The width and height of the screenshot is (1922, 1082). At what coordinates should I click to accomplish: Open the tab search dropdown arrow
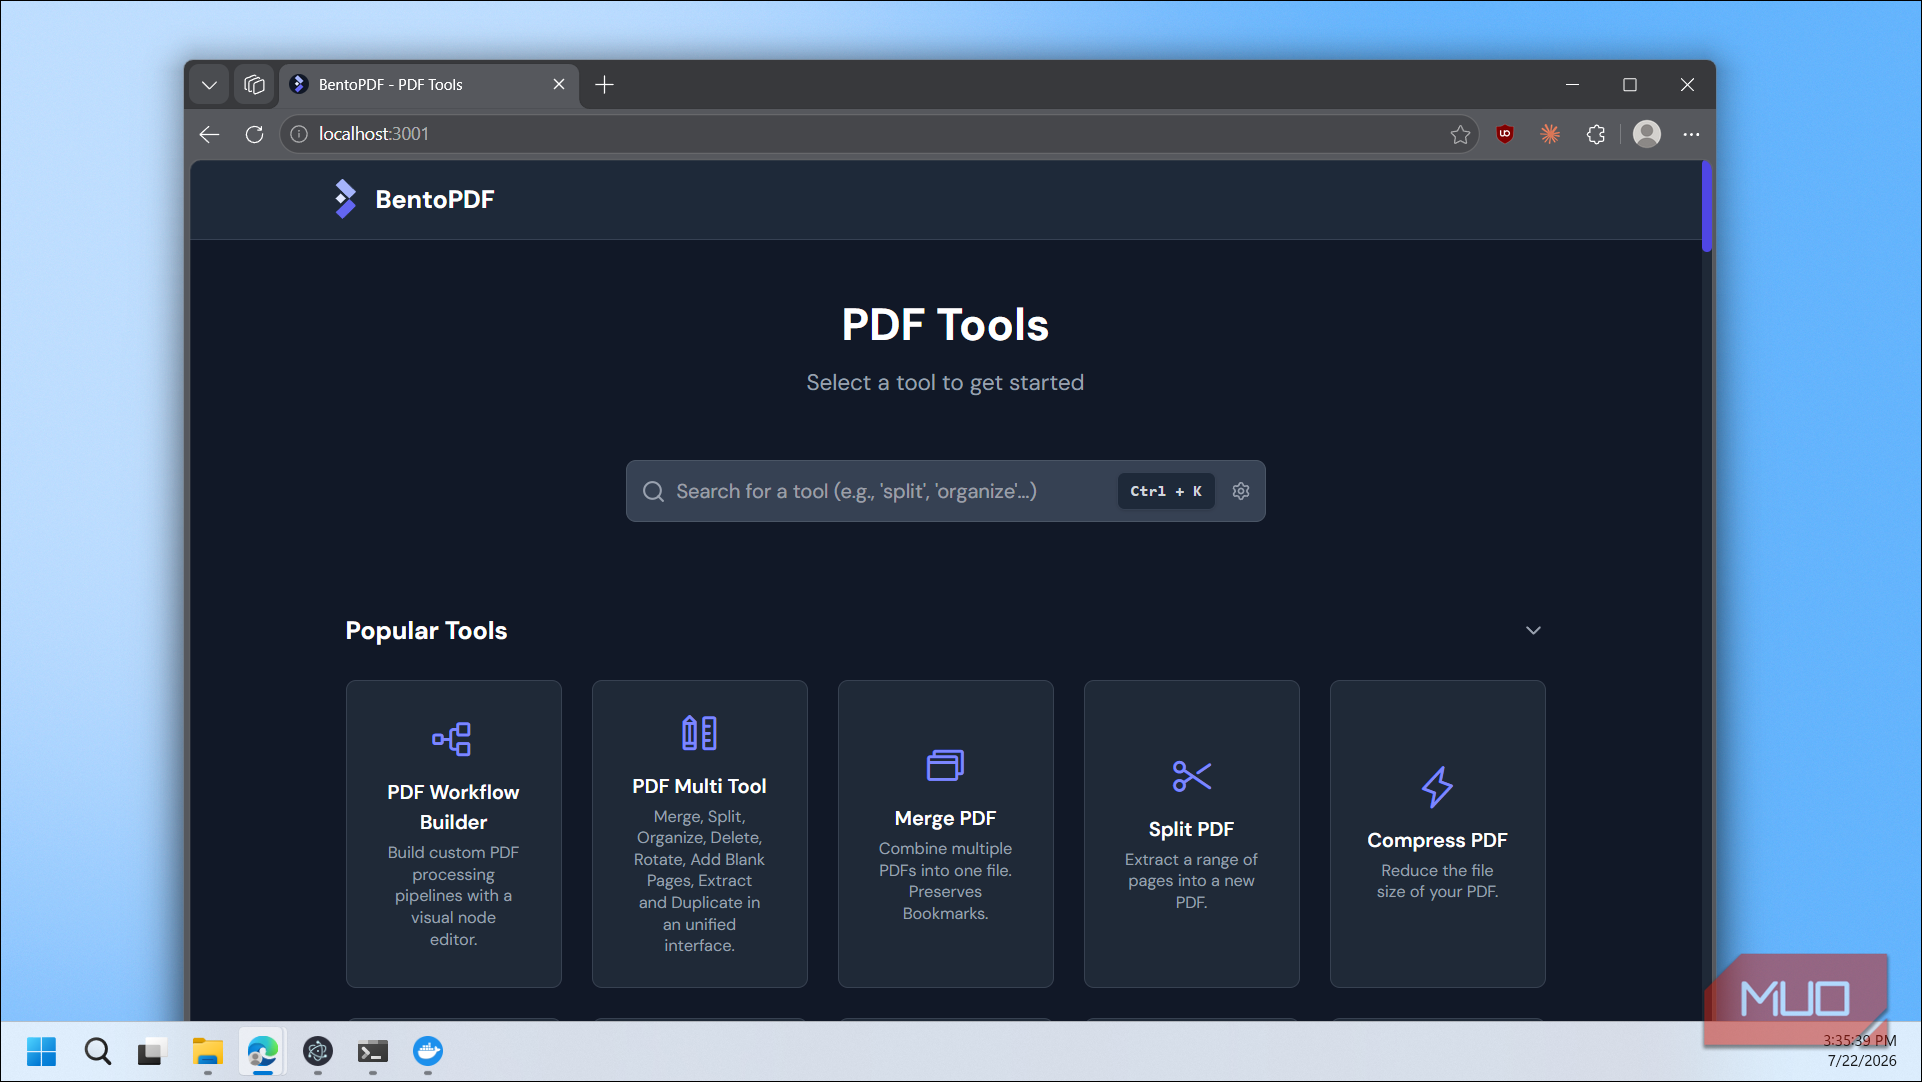[x=209, y=85]
